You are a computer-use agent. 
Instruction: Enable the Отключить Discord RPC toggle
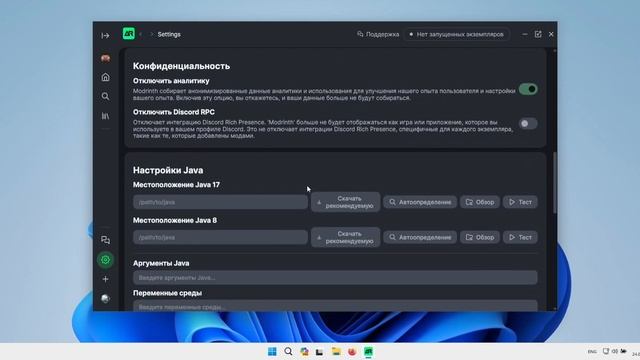tap(528, 123)
